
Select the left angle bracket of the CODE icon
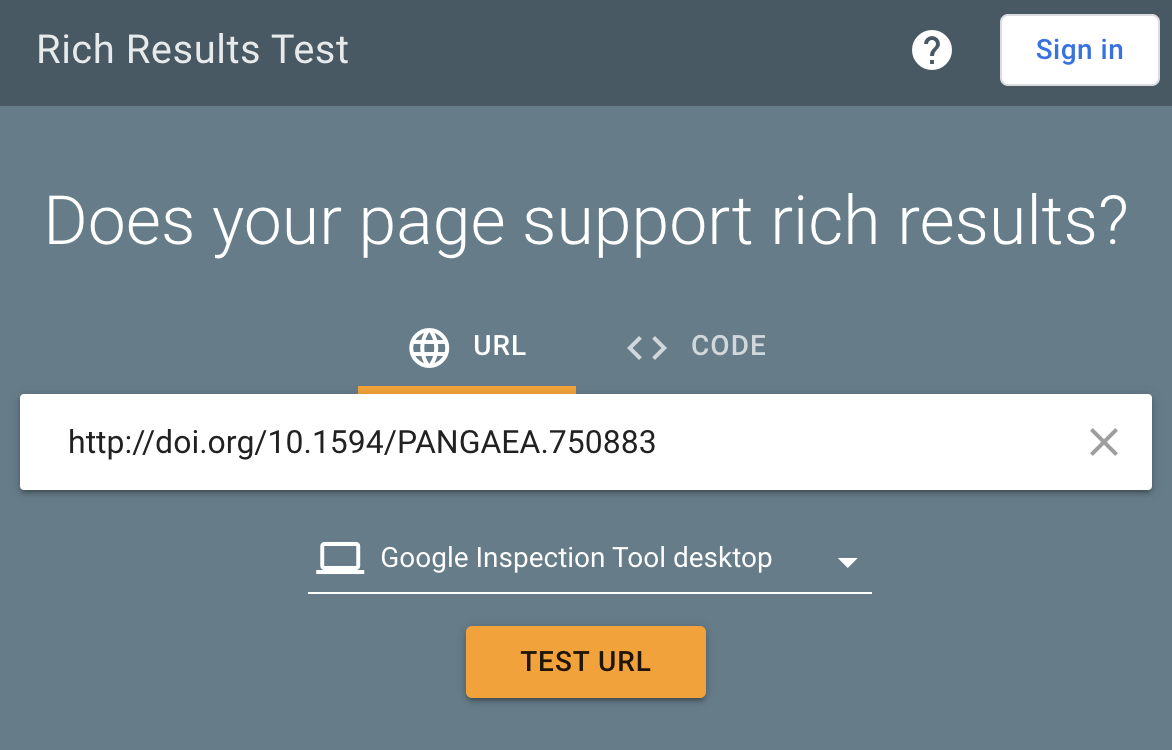pyautogui.click(x=634, y=348)
